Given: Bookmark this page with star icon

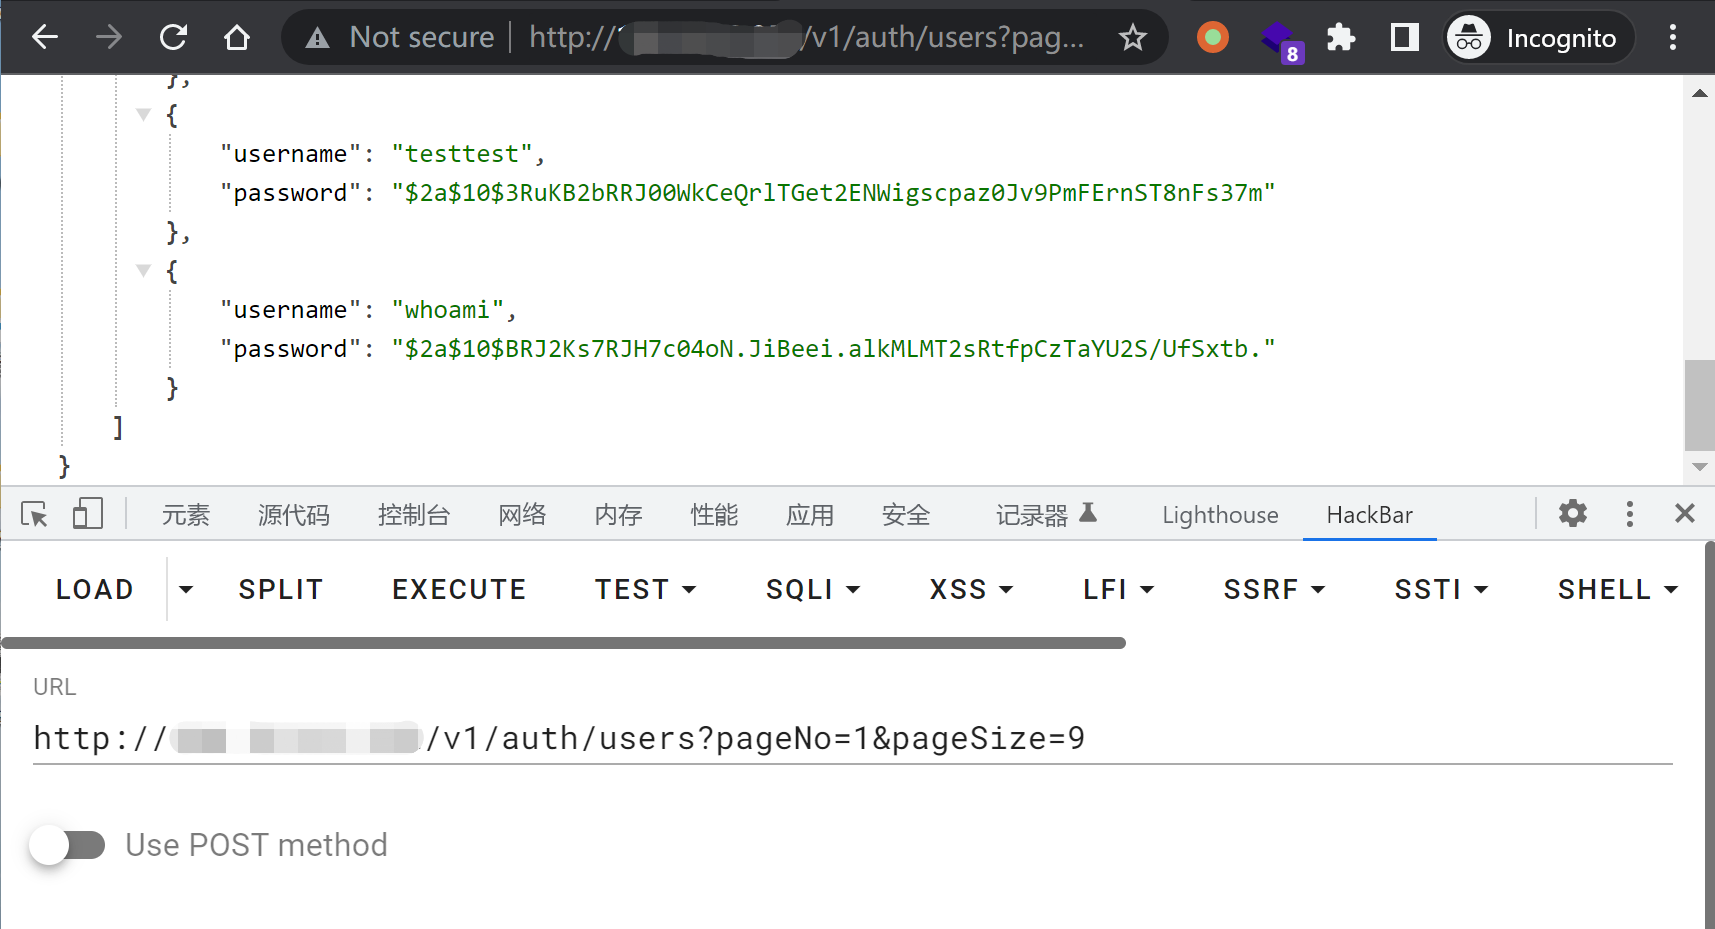Looking at the screenshot, I should [x=1132, y=38].
